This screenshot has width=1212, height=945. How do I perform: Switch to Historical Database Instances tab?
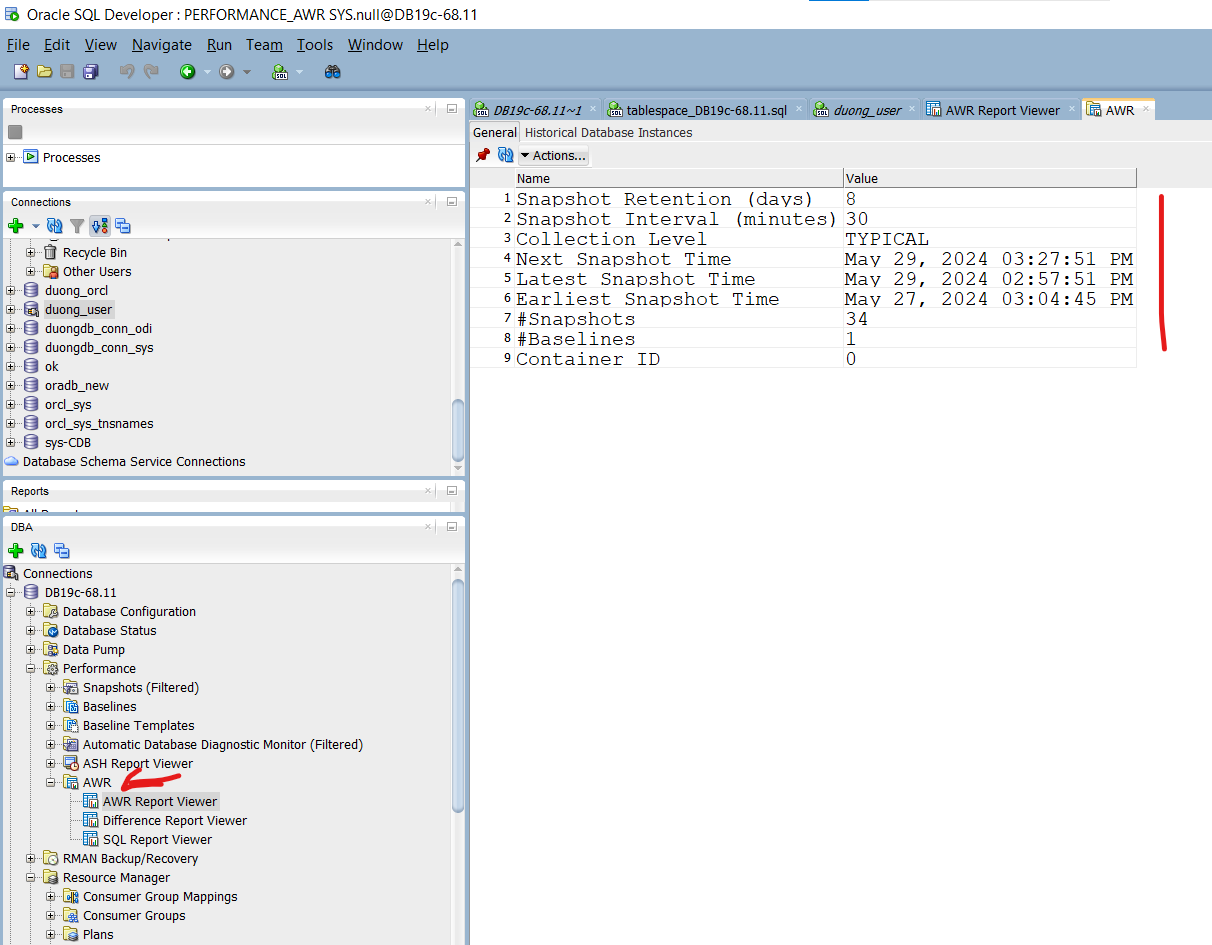coord(608,133)
